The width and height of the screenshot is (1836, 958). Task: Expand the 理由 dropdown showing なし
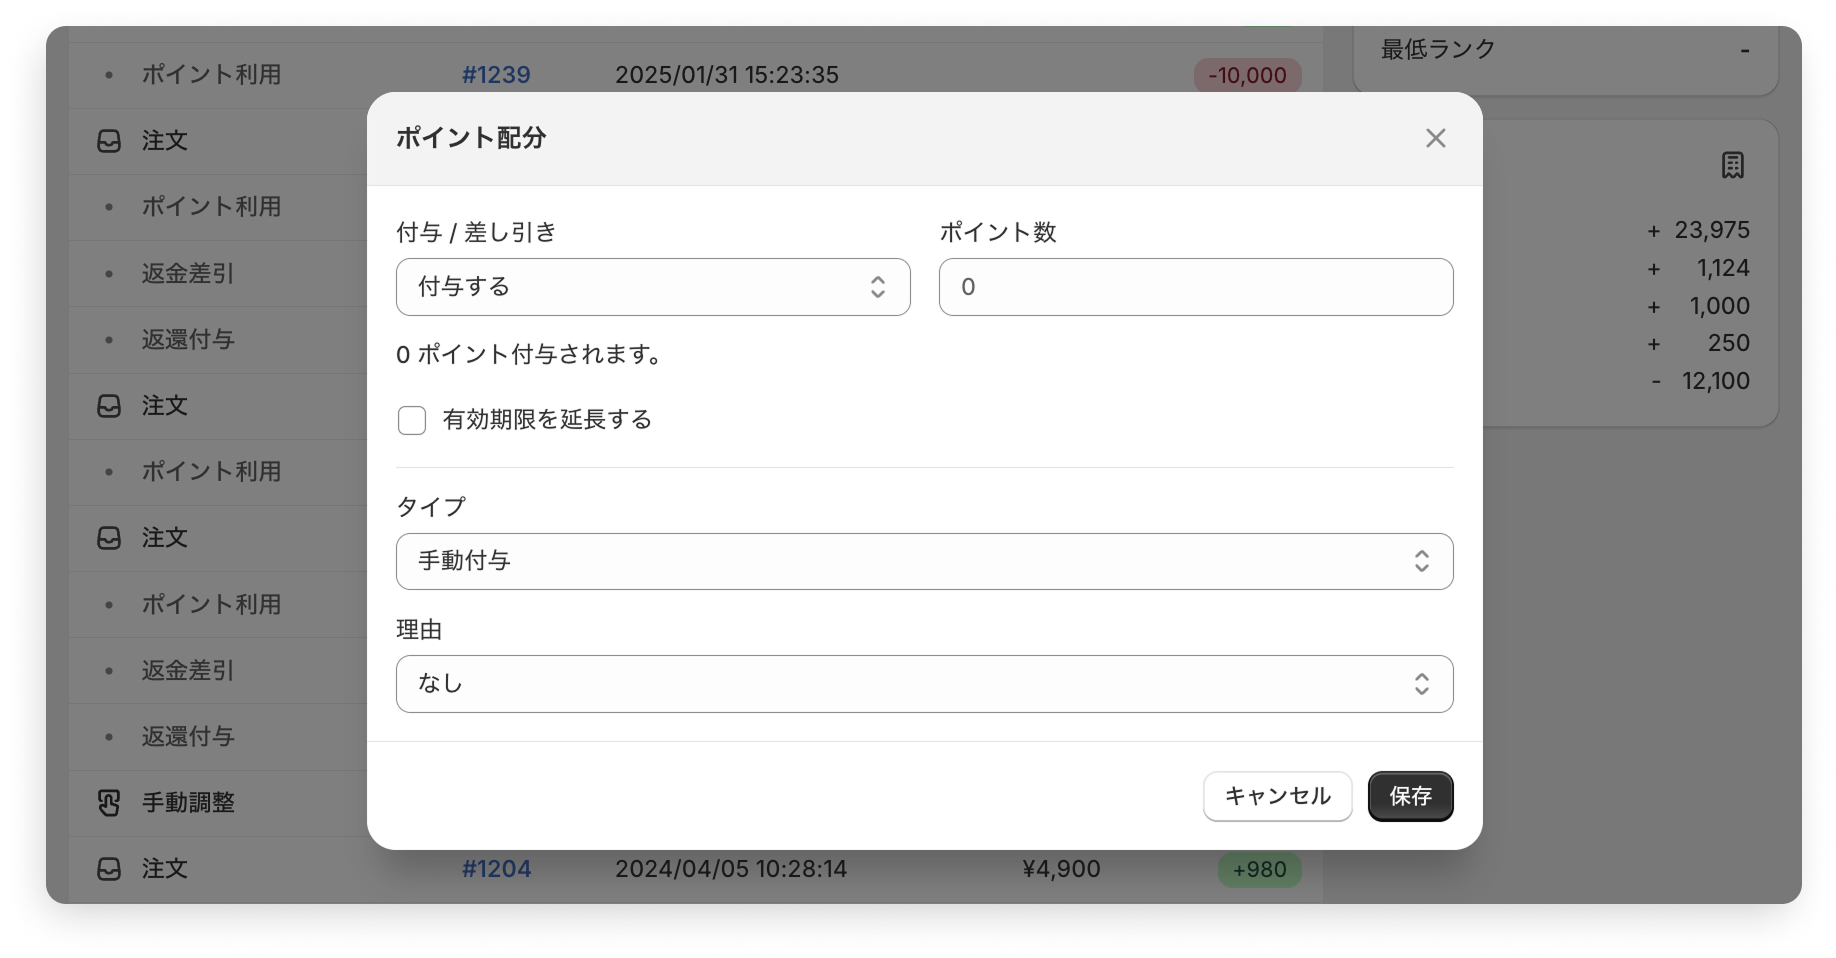tap(923, 684)
